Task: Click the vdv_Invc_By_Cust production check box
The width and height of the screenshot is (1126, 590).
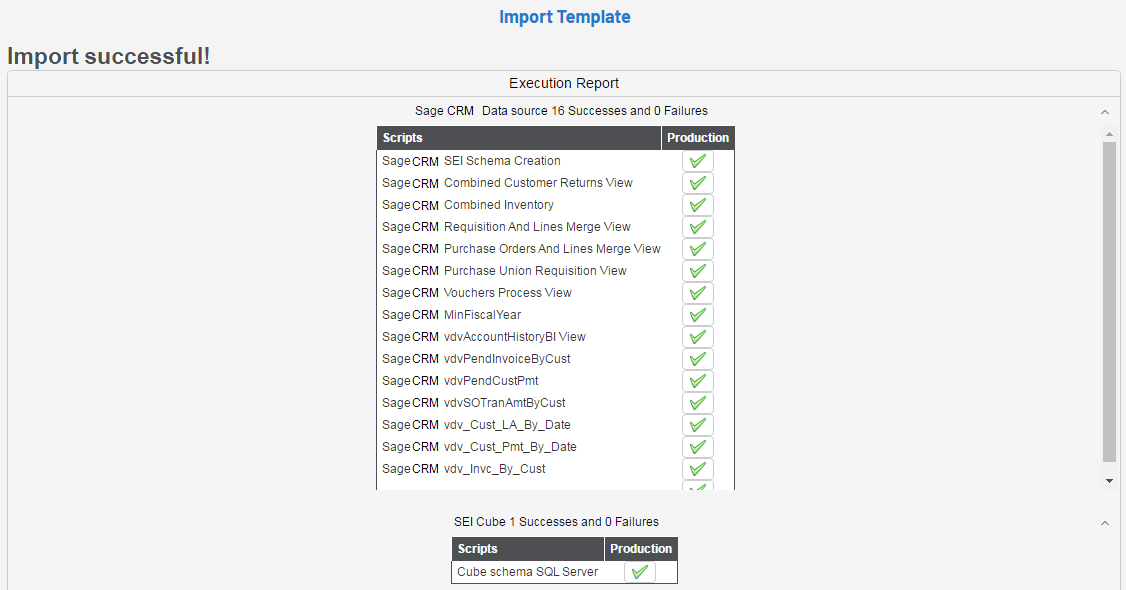Action: [698, 469]
